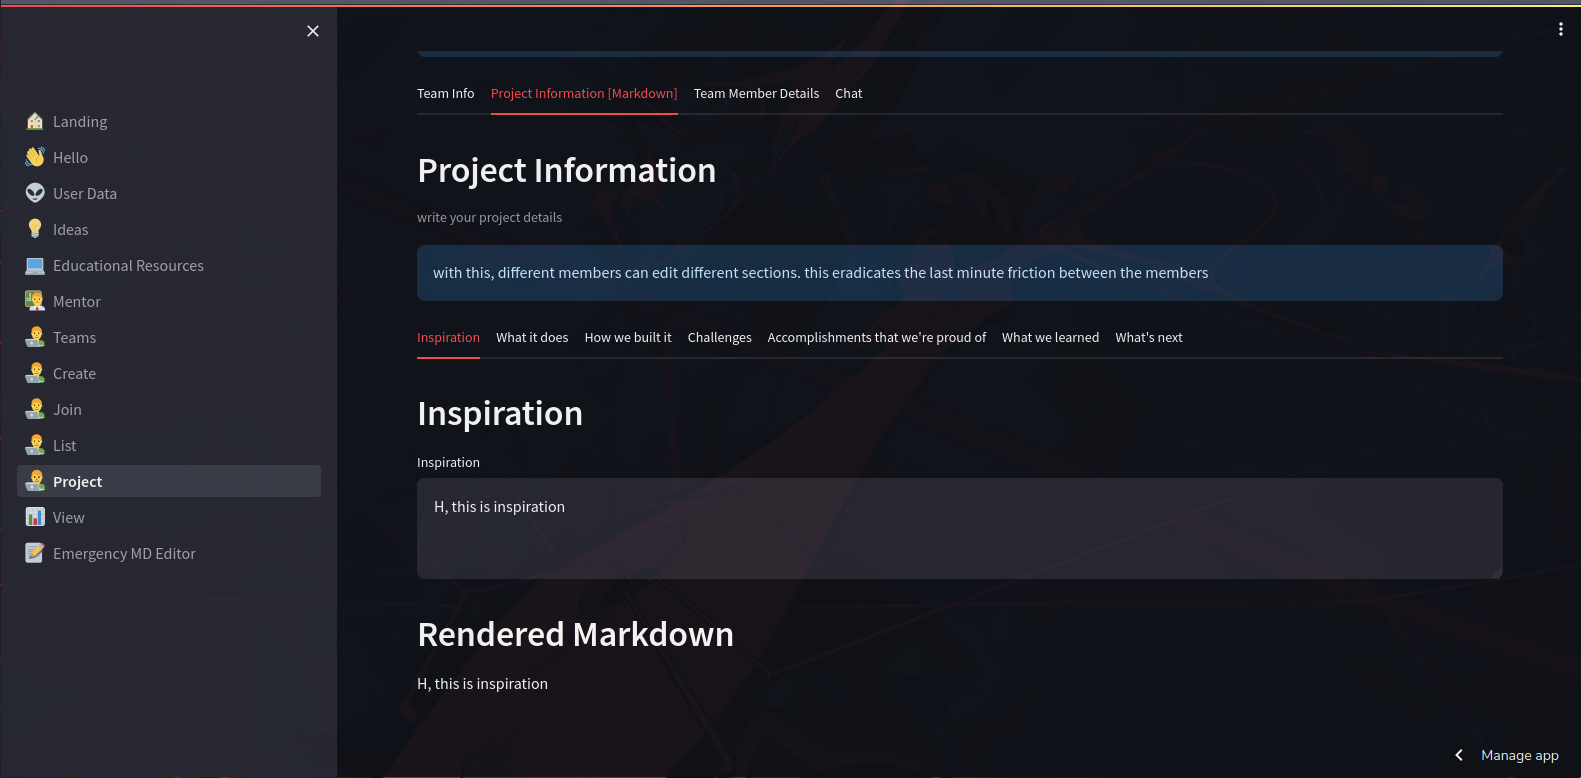Open the Ideas page
1581x778 pixels.
tap(169, 229)
